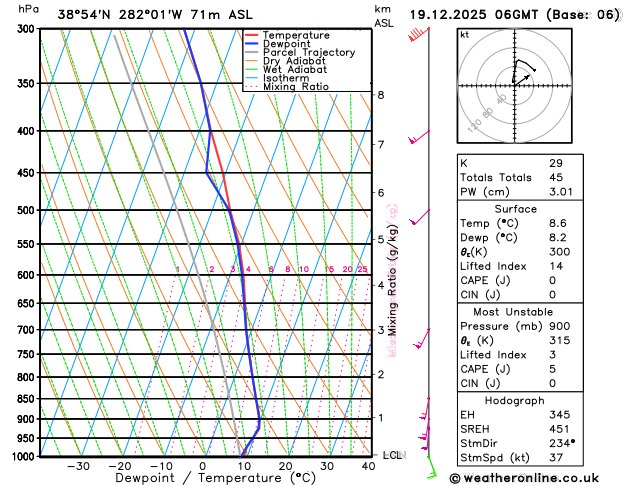629x486 pixels.
Task: Click the blue Dewpoint line sample in the legend
Action: 252,44
